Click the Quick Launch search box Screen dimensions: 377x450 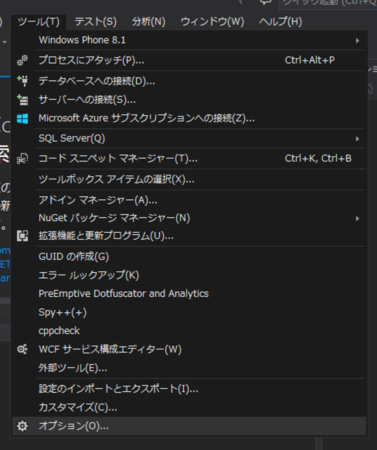(x=328, y=4)
